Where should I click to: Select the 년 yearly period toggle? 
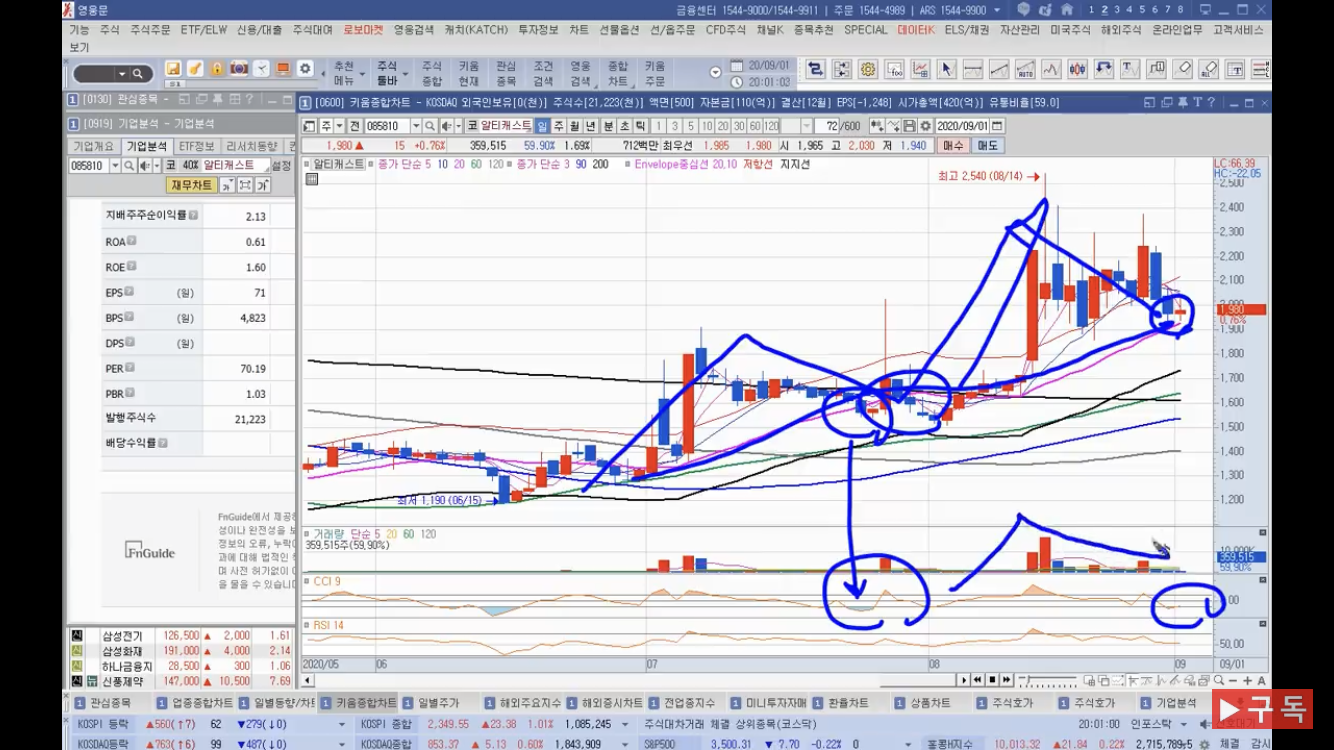(x=590, y=126)
